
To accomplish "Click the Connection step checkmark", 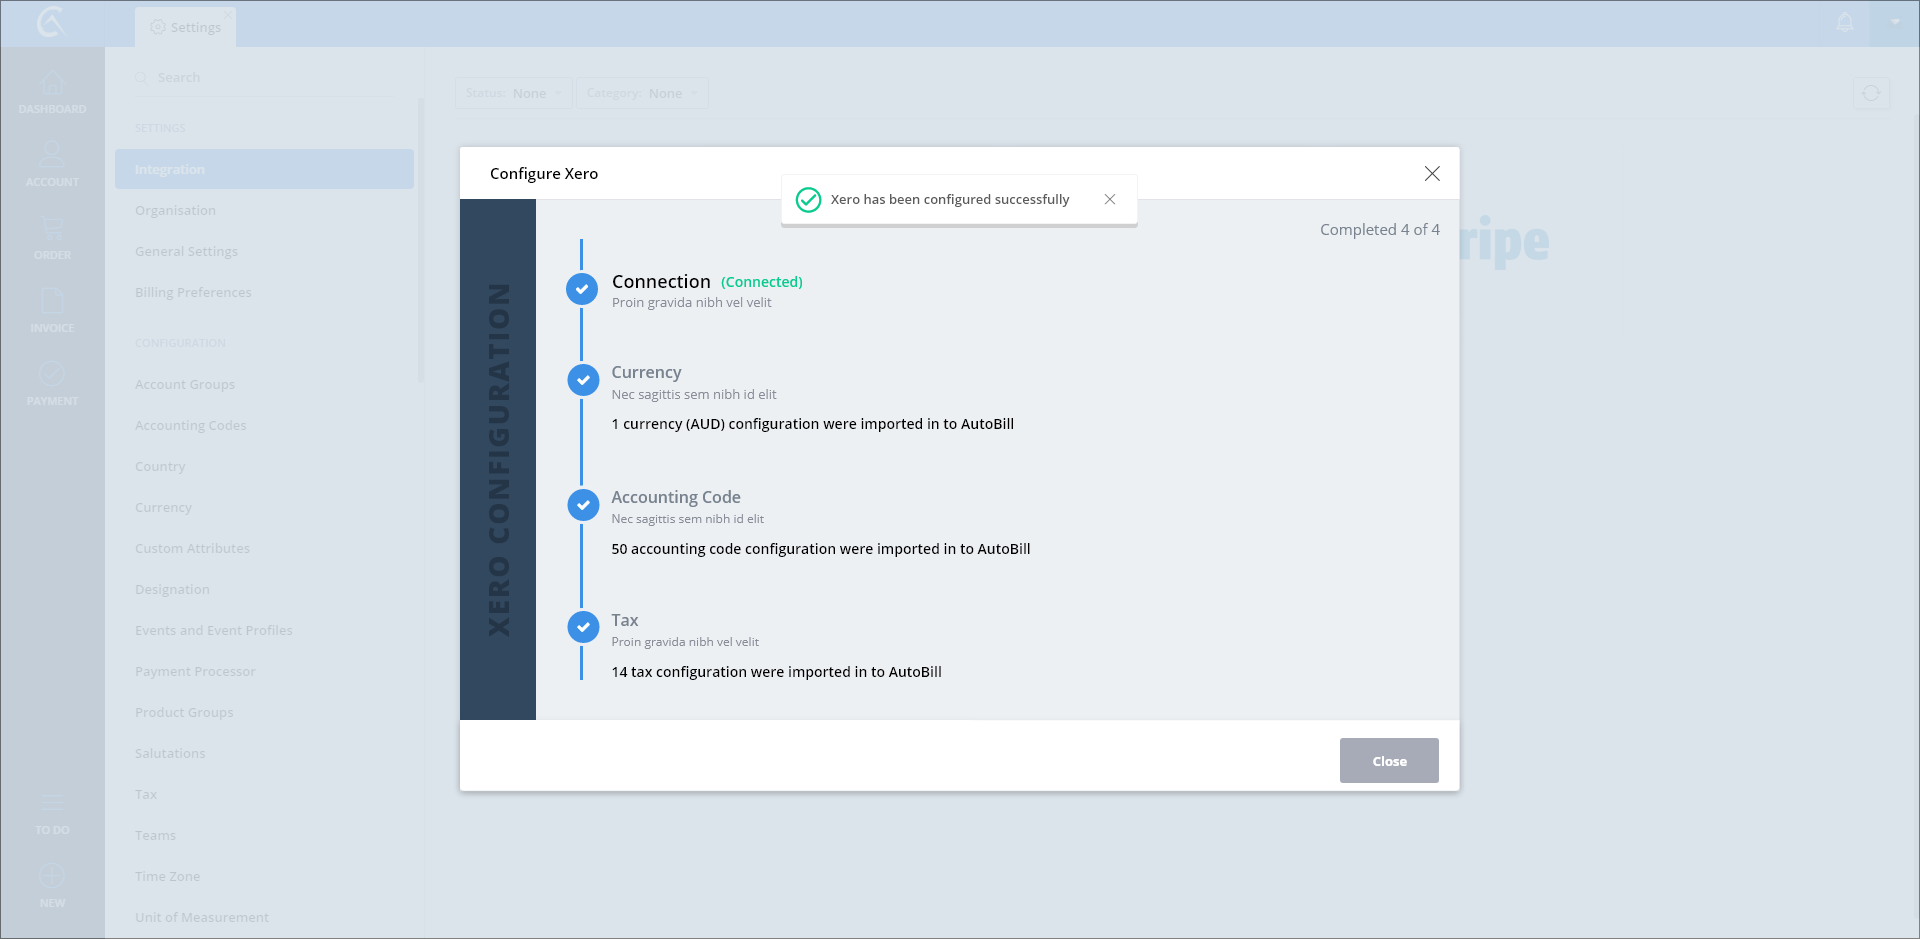I will click(582, 289).
